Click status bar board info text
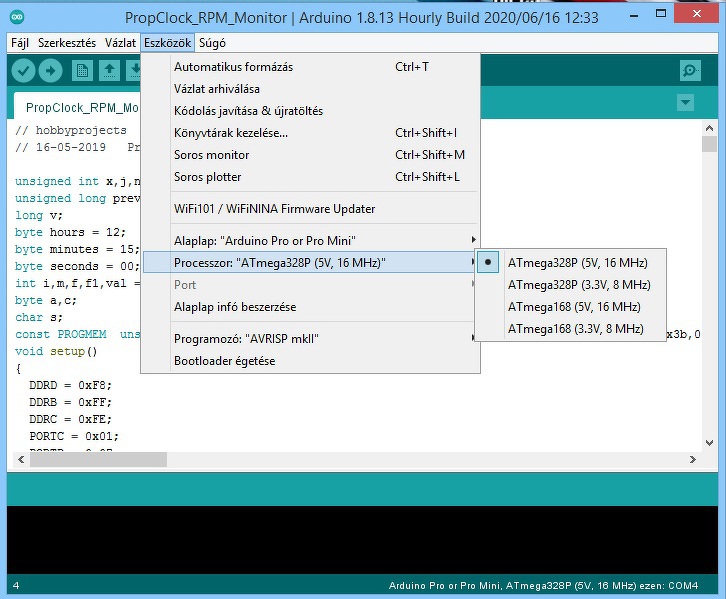This screenshot has height=599, width=726. (543, 586)
